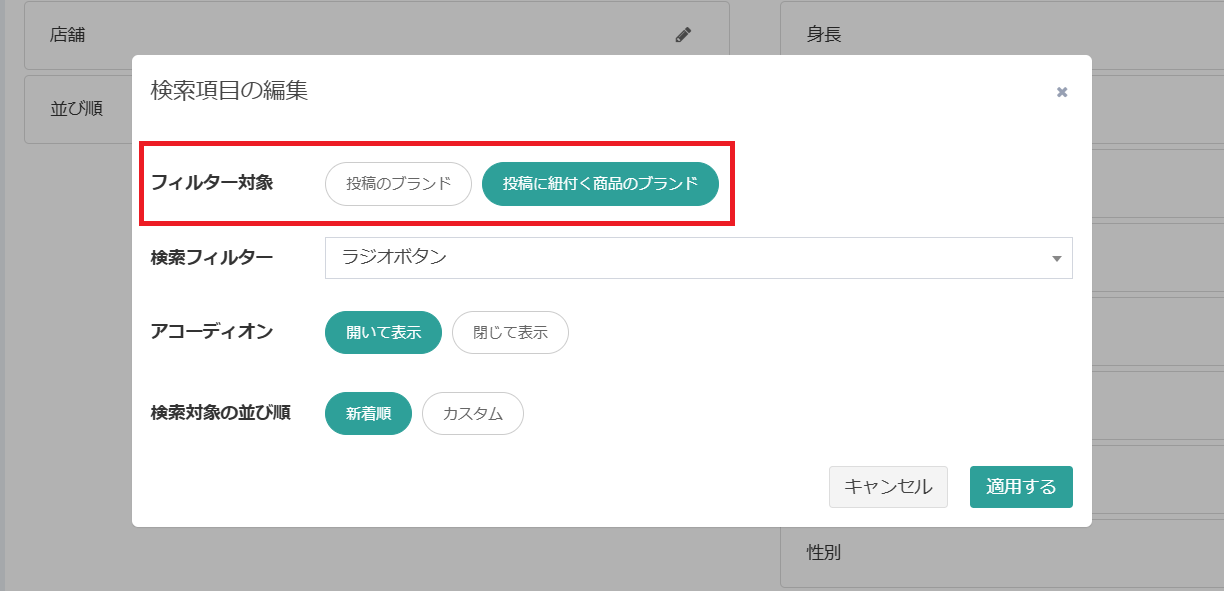Image resolution: width=1224 pixels, height=591 pixels.
Task: Choose 閉じて表示 for accordion
Action: [510, 333]
